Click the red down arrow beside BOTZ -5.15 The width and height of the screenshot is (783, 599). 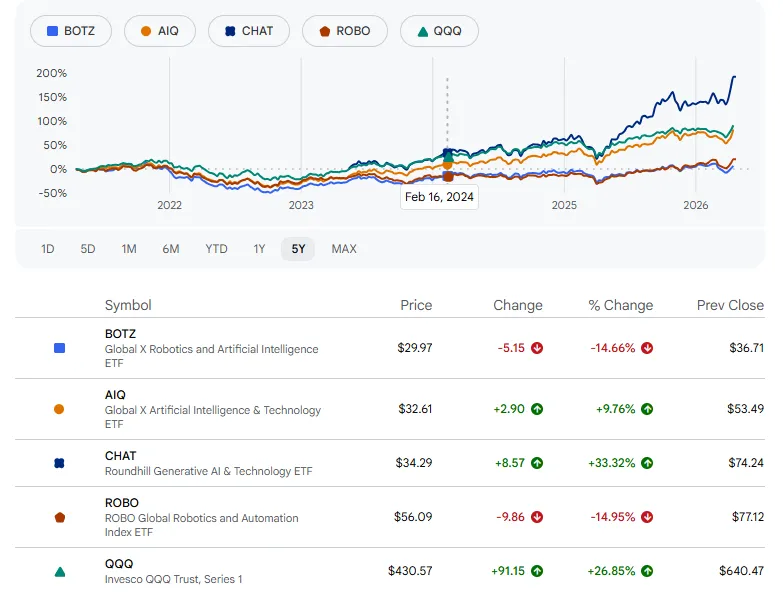537,348
